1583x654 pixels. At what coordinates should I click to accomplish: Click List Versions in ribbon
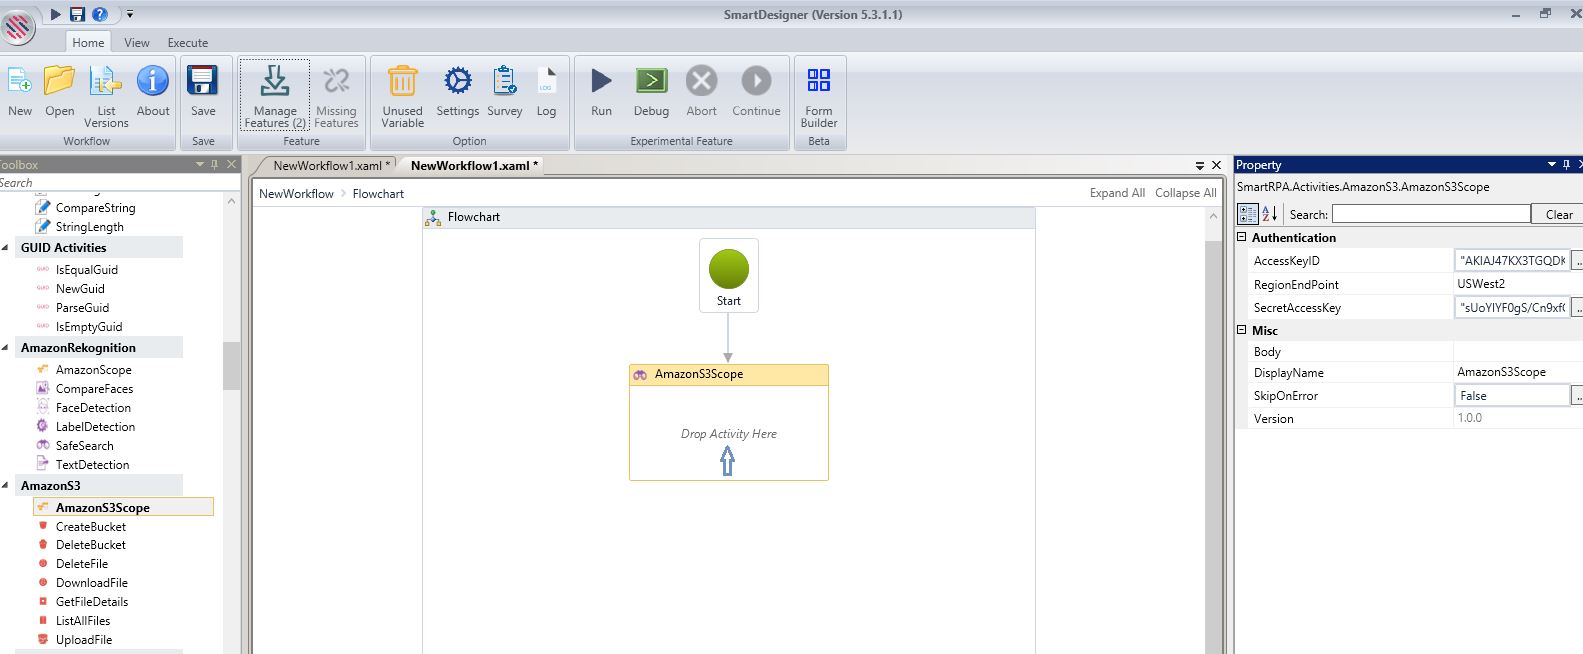106,82
